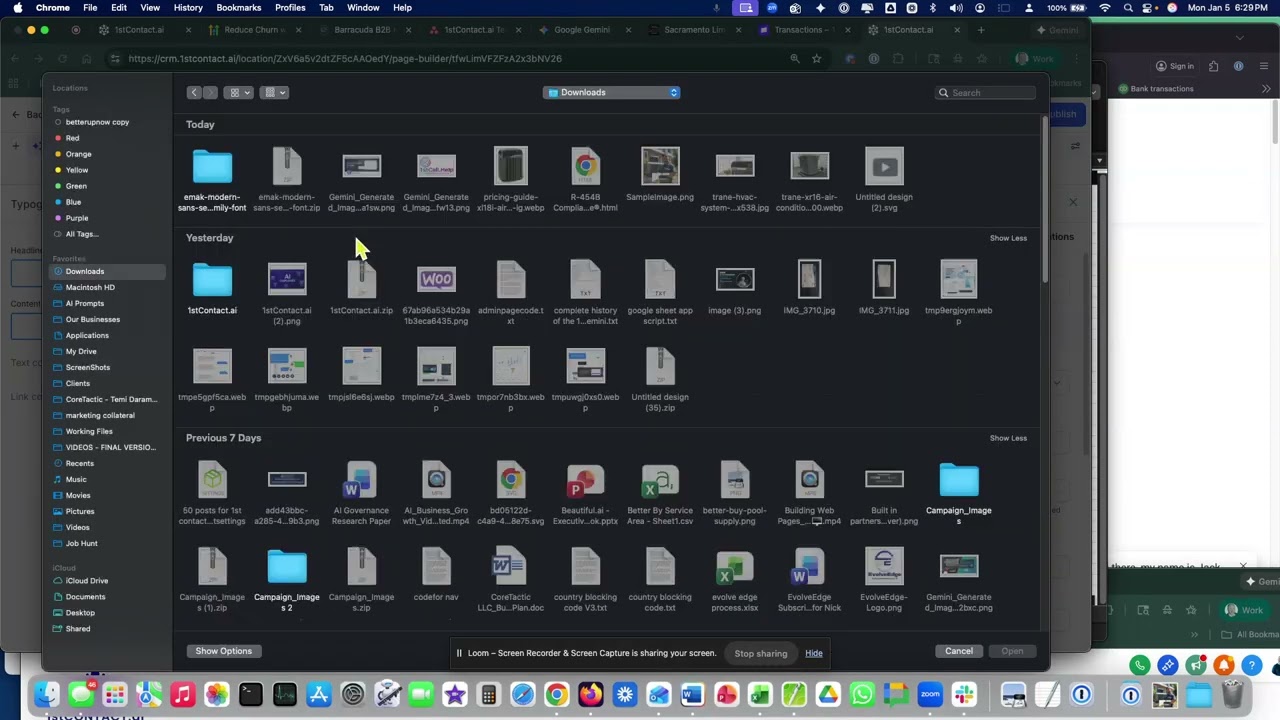Select Untitled design (2).svg file icon

click(x=884, y=167)
